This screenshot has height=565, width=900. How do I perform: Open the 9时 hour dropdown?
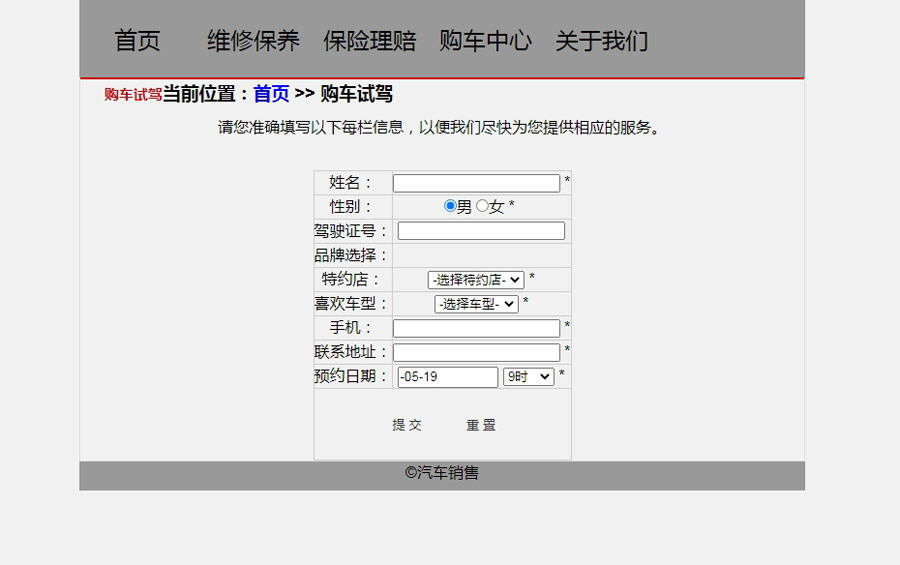coord(529,377)
